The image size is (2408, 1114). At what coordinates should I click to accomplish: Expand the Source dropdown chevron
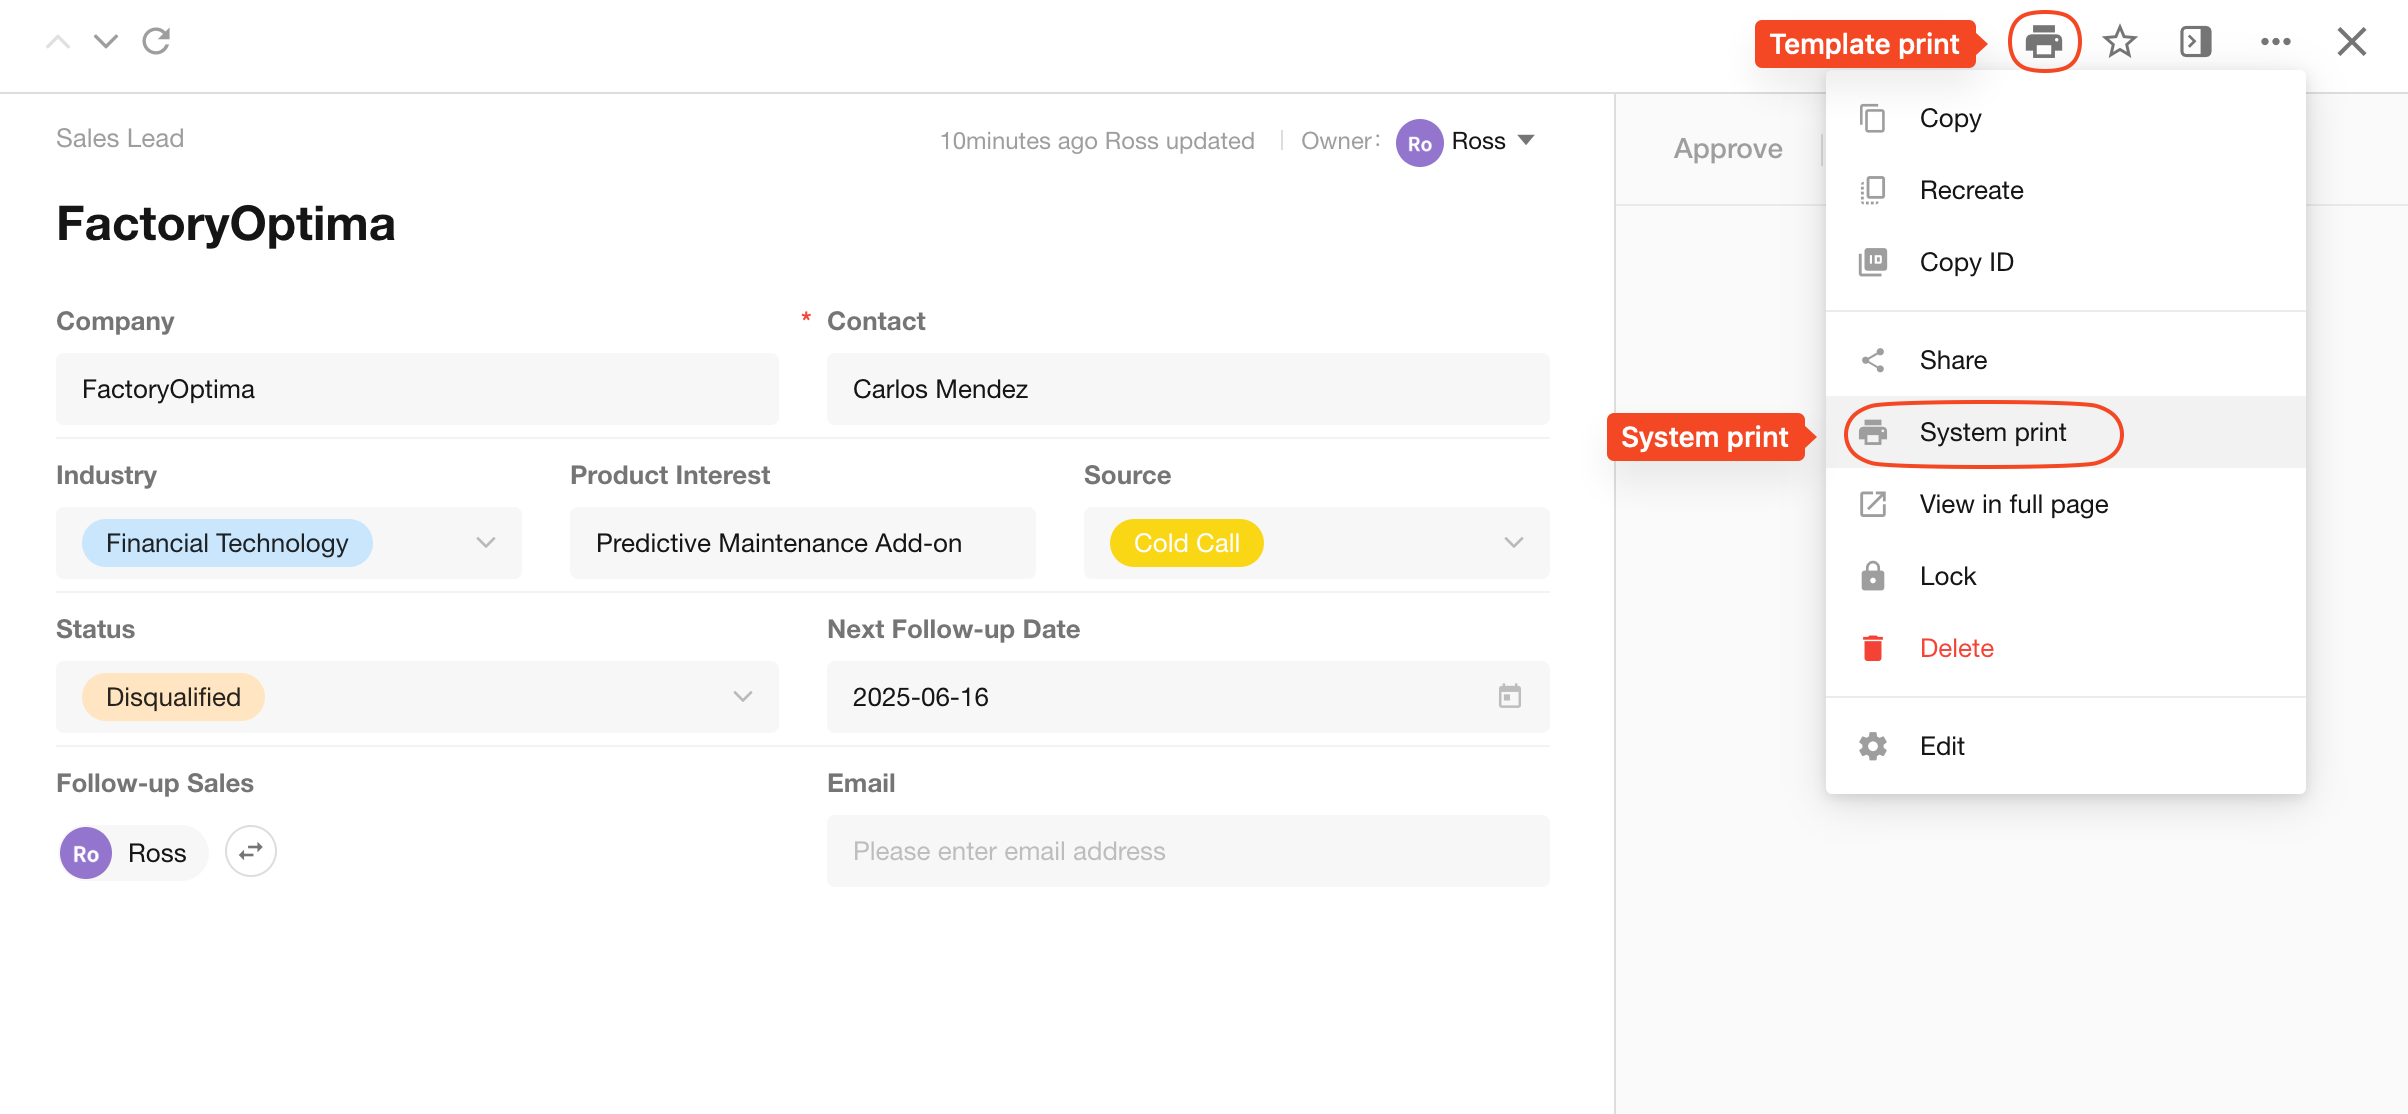pos(1513,543)
